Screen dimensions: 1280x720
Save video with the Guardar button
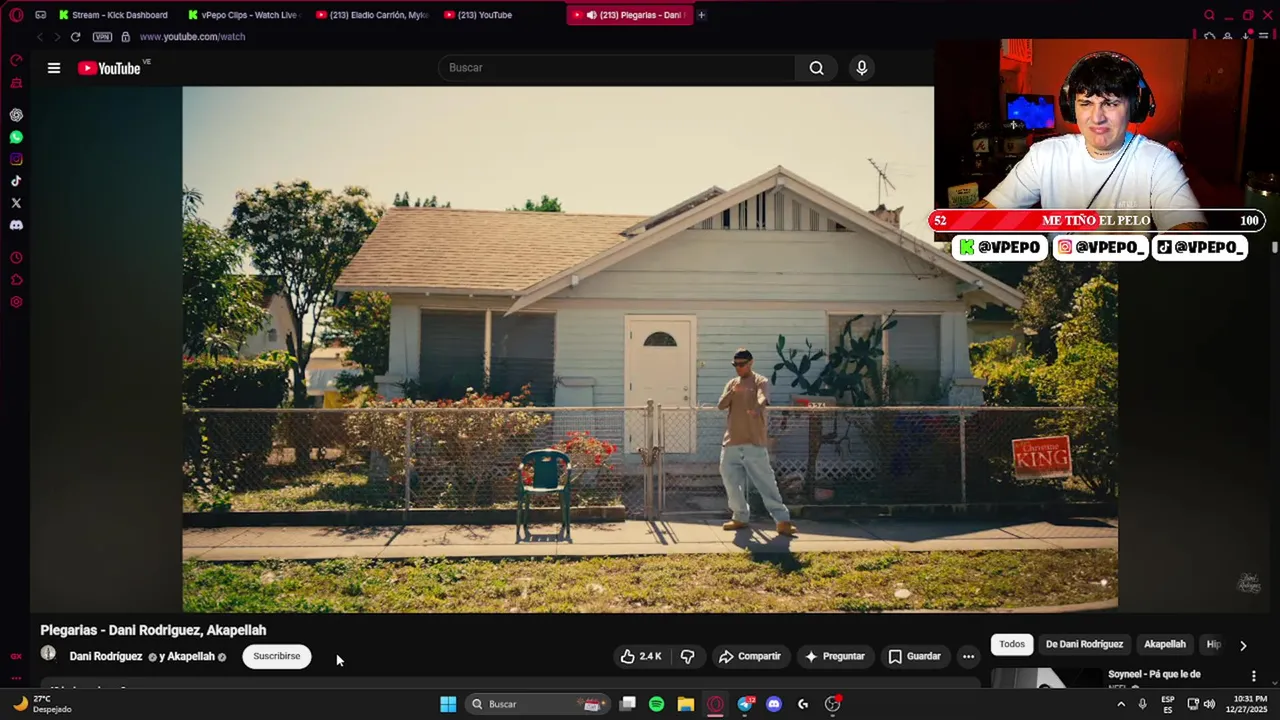[x=914, y=656]
